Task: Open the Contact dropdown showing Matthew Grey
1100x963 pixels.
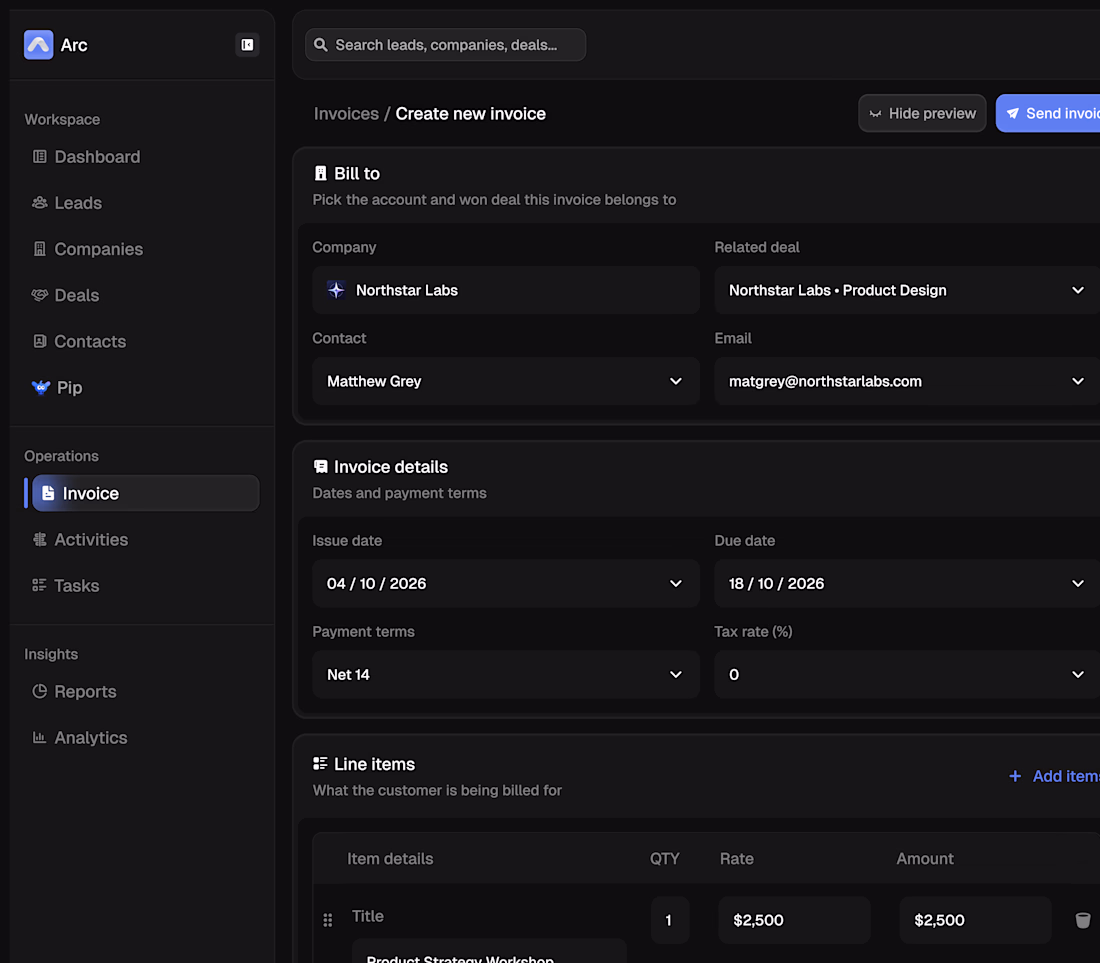Action: (x=506, y=382)
